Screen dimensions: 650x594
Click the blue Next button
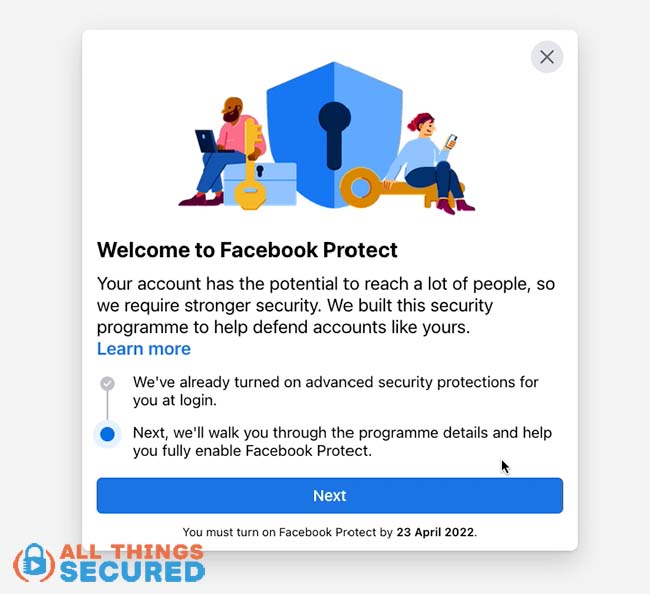[x=330, y=495]
